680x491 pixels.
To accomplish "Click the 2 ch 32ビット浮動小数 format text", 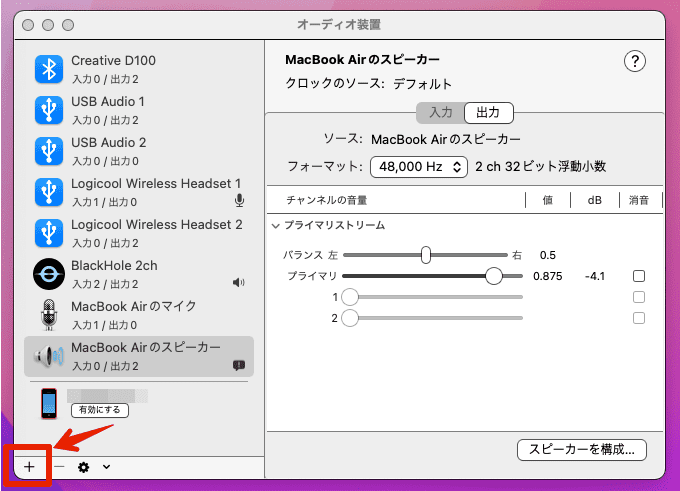I will click(x=540, y=167).
